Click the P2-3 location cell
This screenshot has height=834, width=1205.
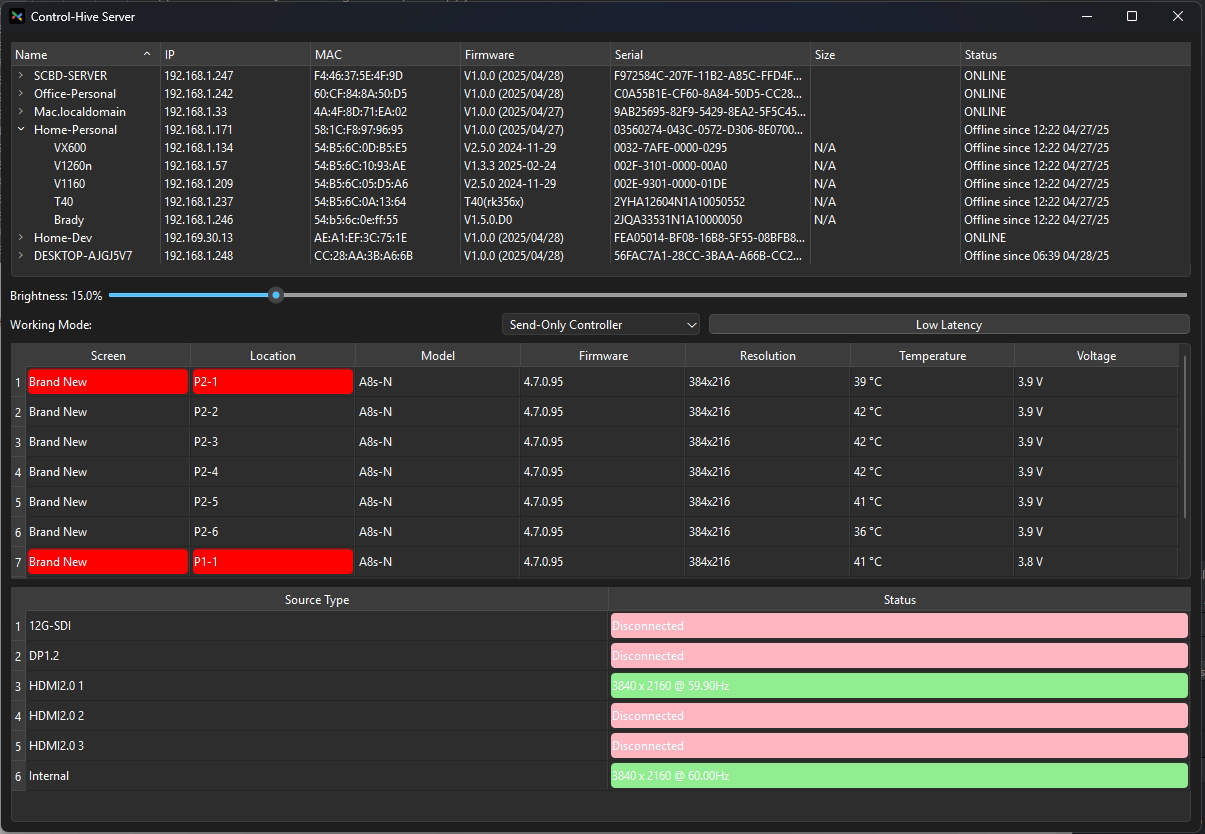point(272,442)
